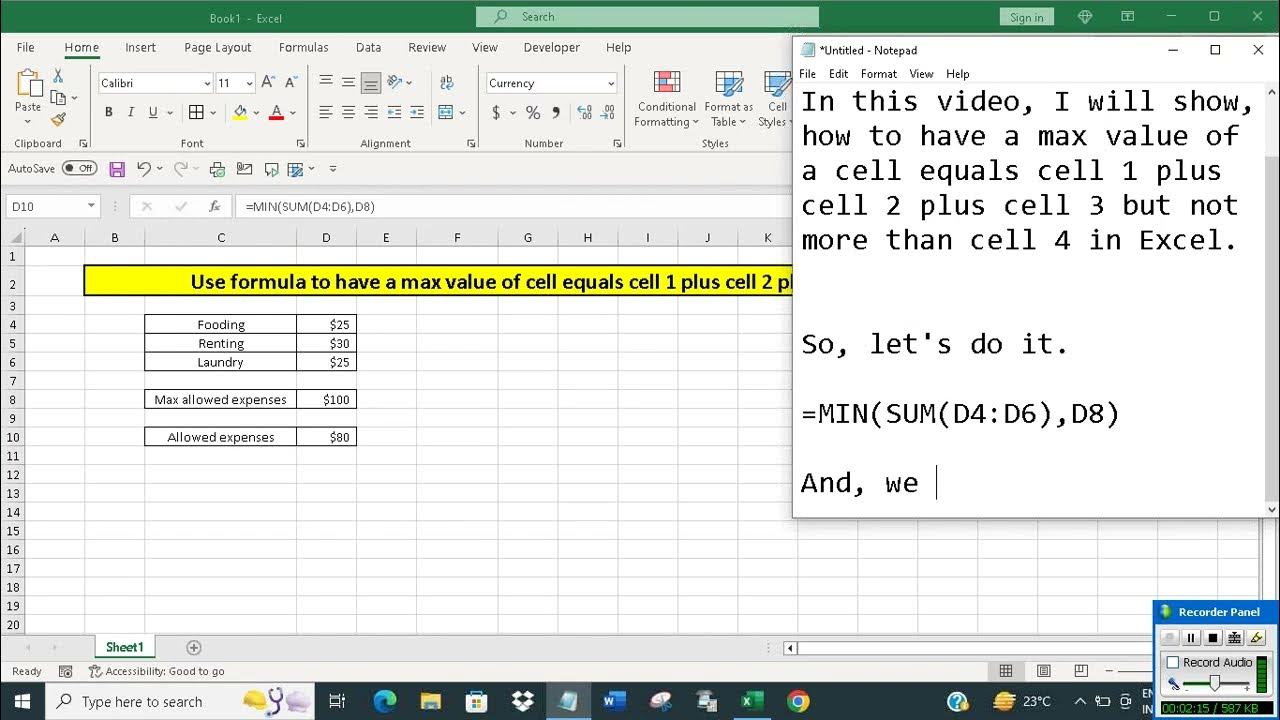
Task: Toggle the AutoSave switch
Action: 79,169
